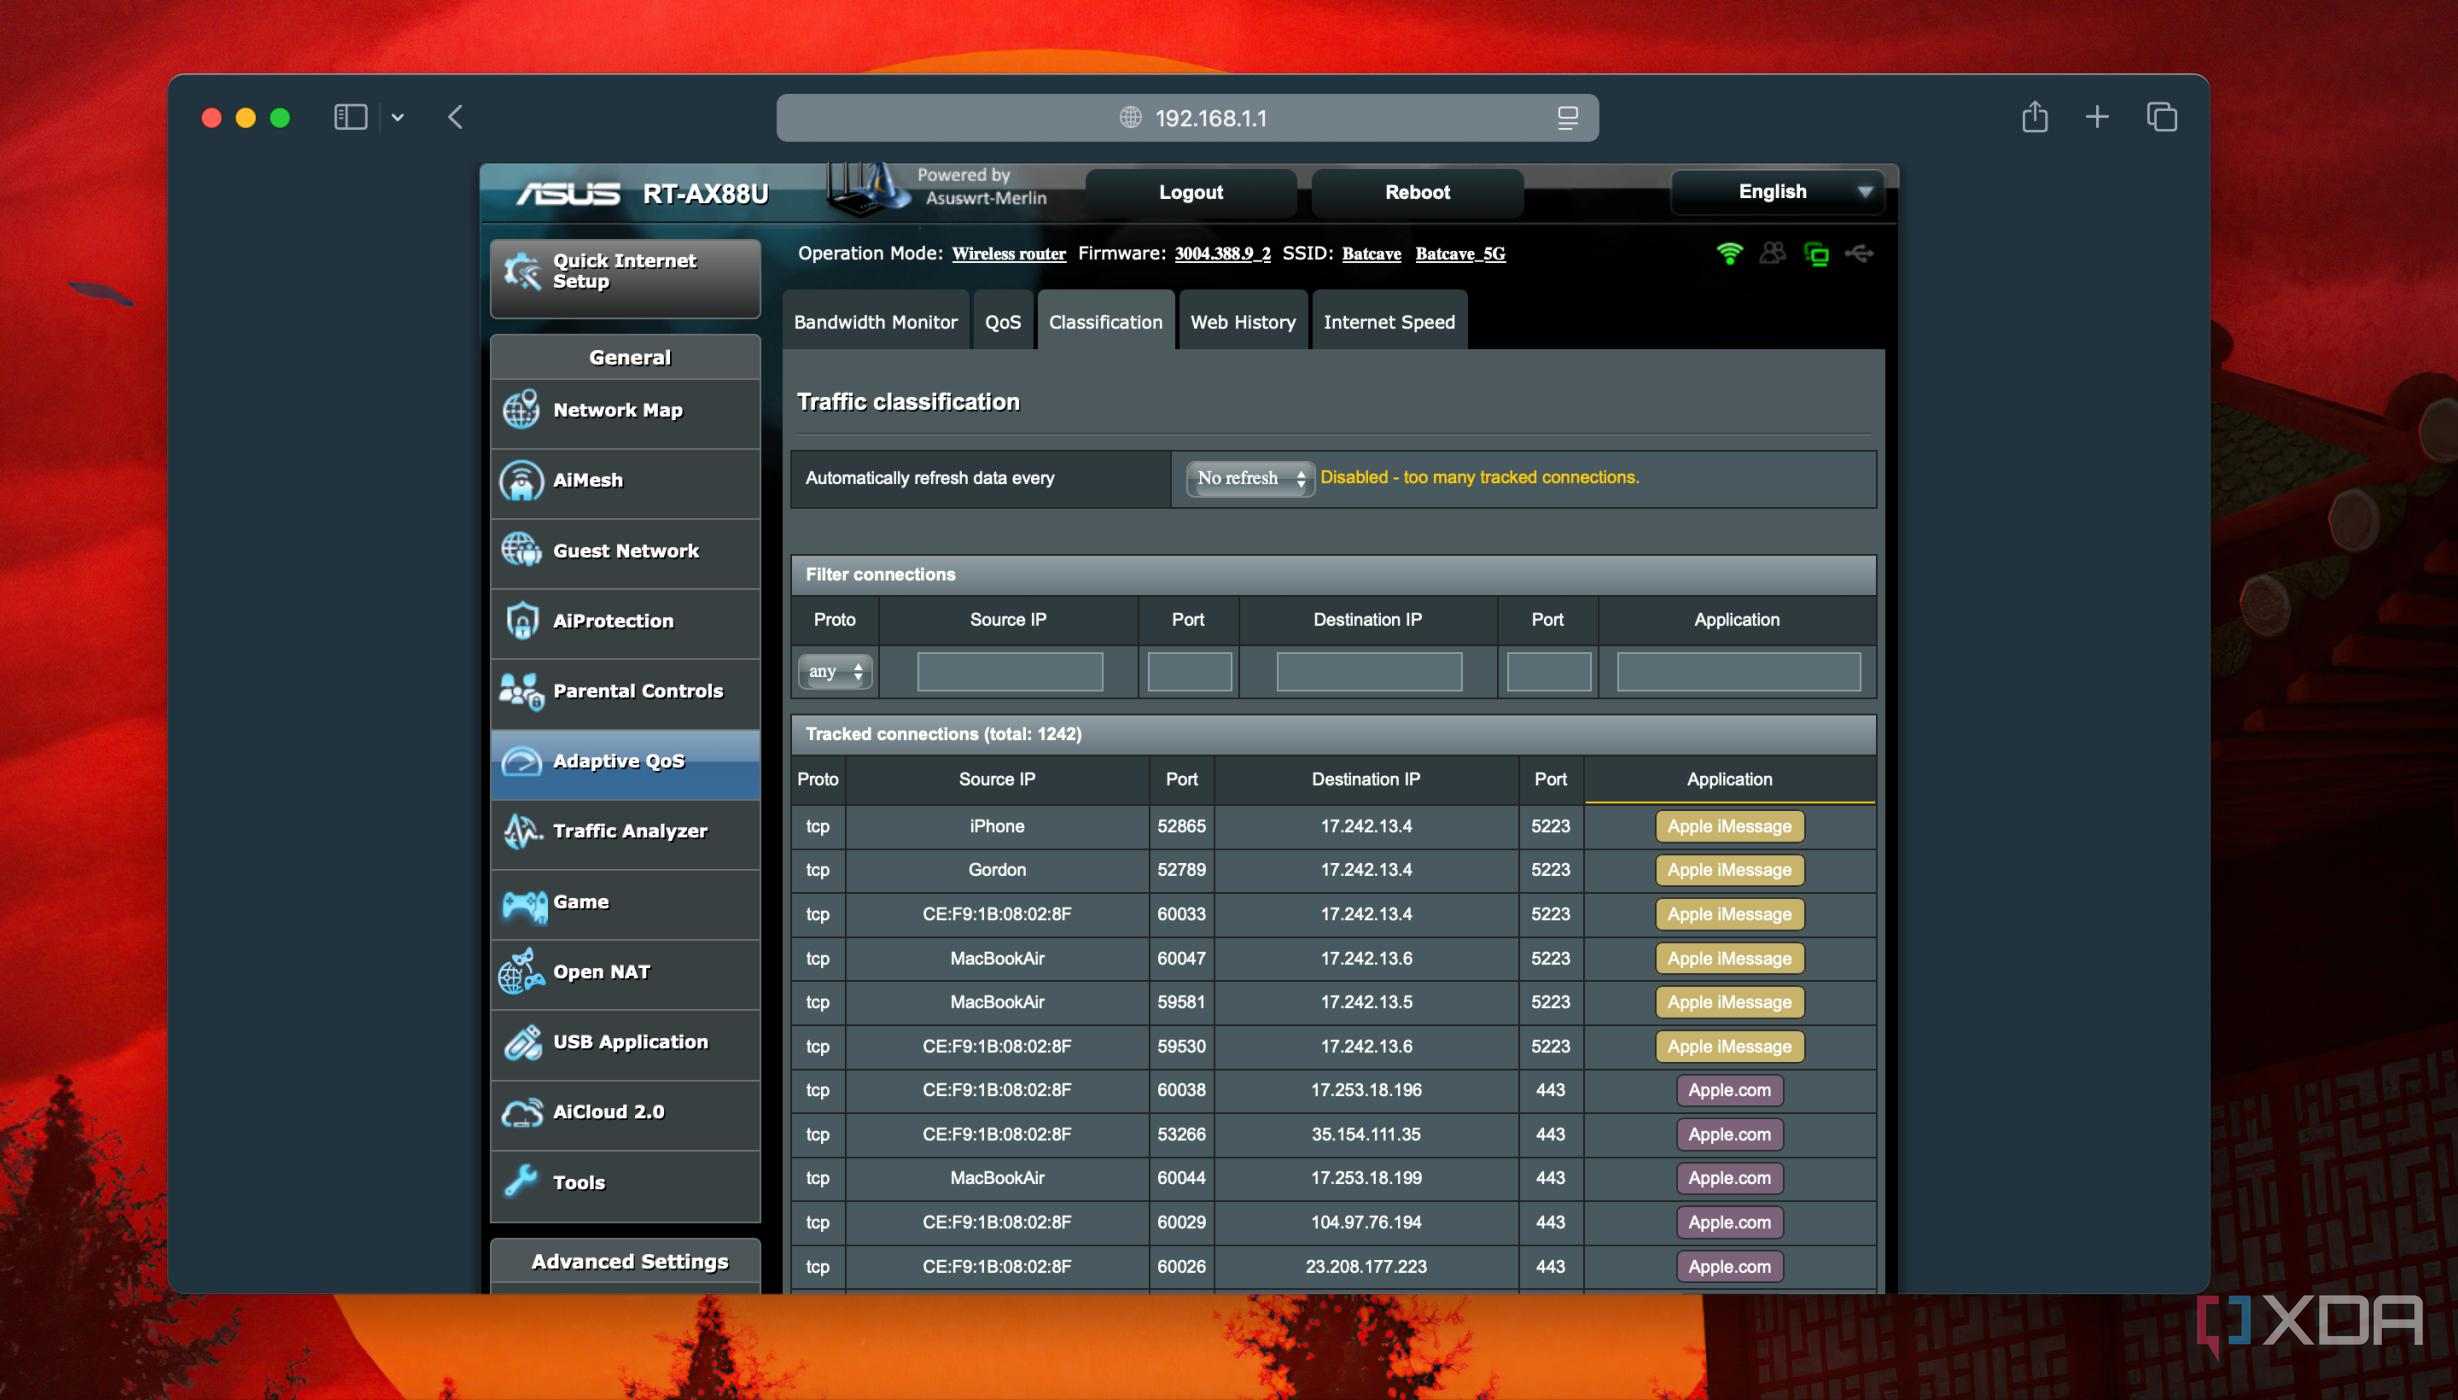Click Apple iMessage label in iPhone row
Image resolution: width=2458 pixels, height=1400 pixels.
[x=1729, y=826]
